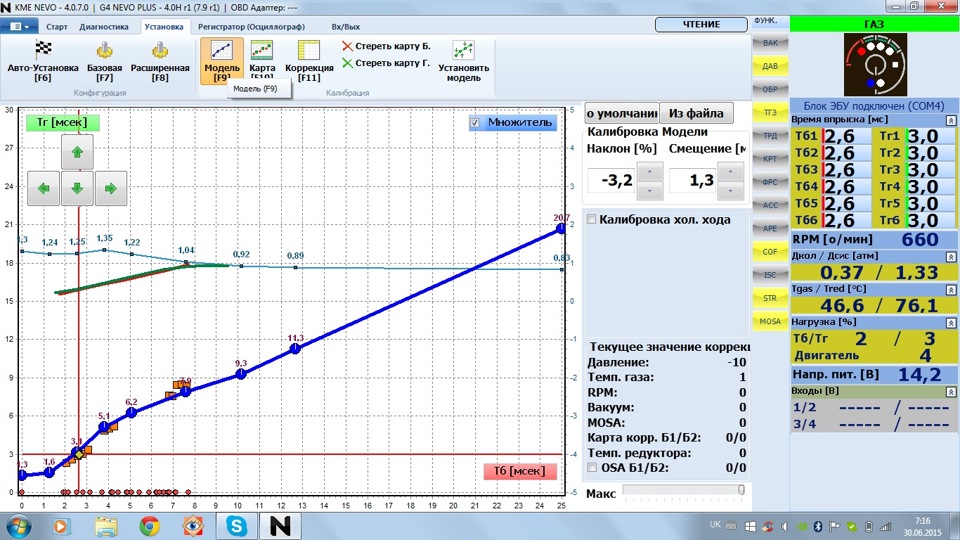Collapse the Tgas / Tred temperature panel
960x540 pixels.
(x=951, y=290)
